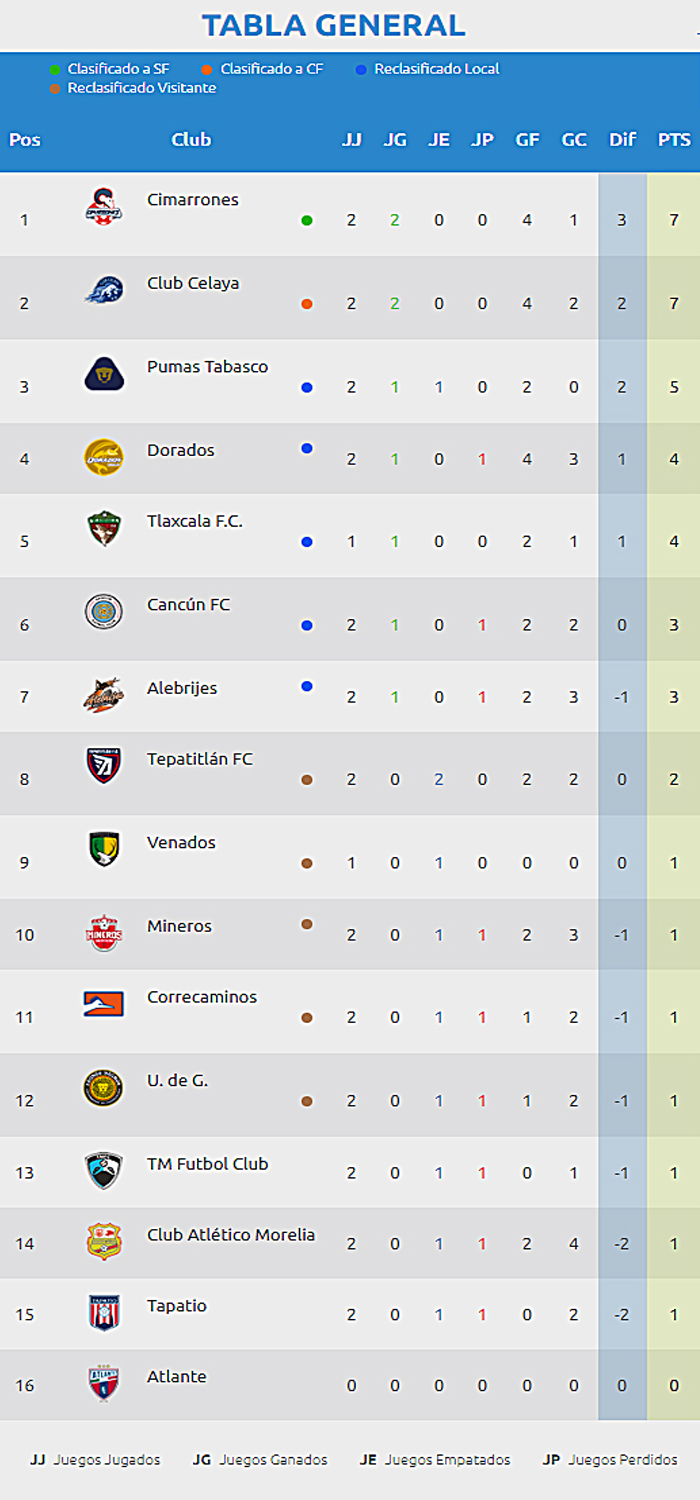Screen dimensions: 700x1500
Task: Select the Tepatitlán FC shield
Action: [103, 766]
